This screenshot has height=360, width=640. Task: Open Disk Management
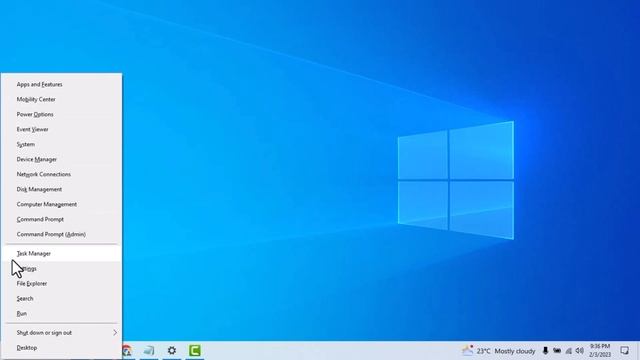[x=61, y=189]
